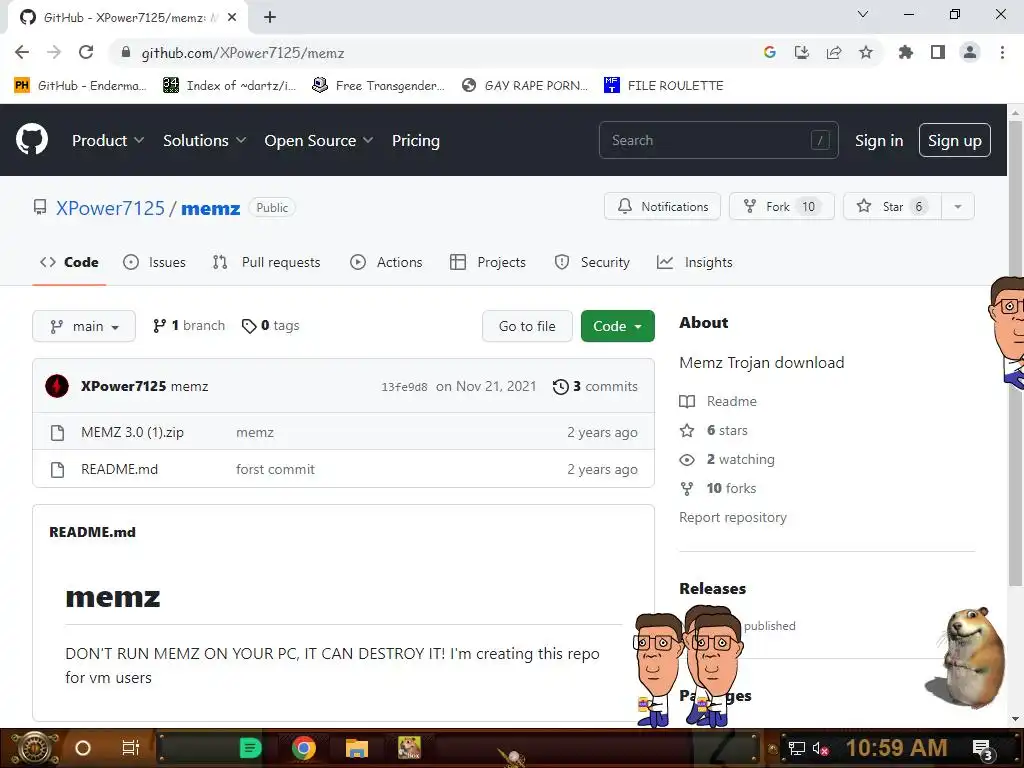Screen dimensions: 1024x768
Task: Open File Explorer from taskbar
Action: click(x=357, y=748)
